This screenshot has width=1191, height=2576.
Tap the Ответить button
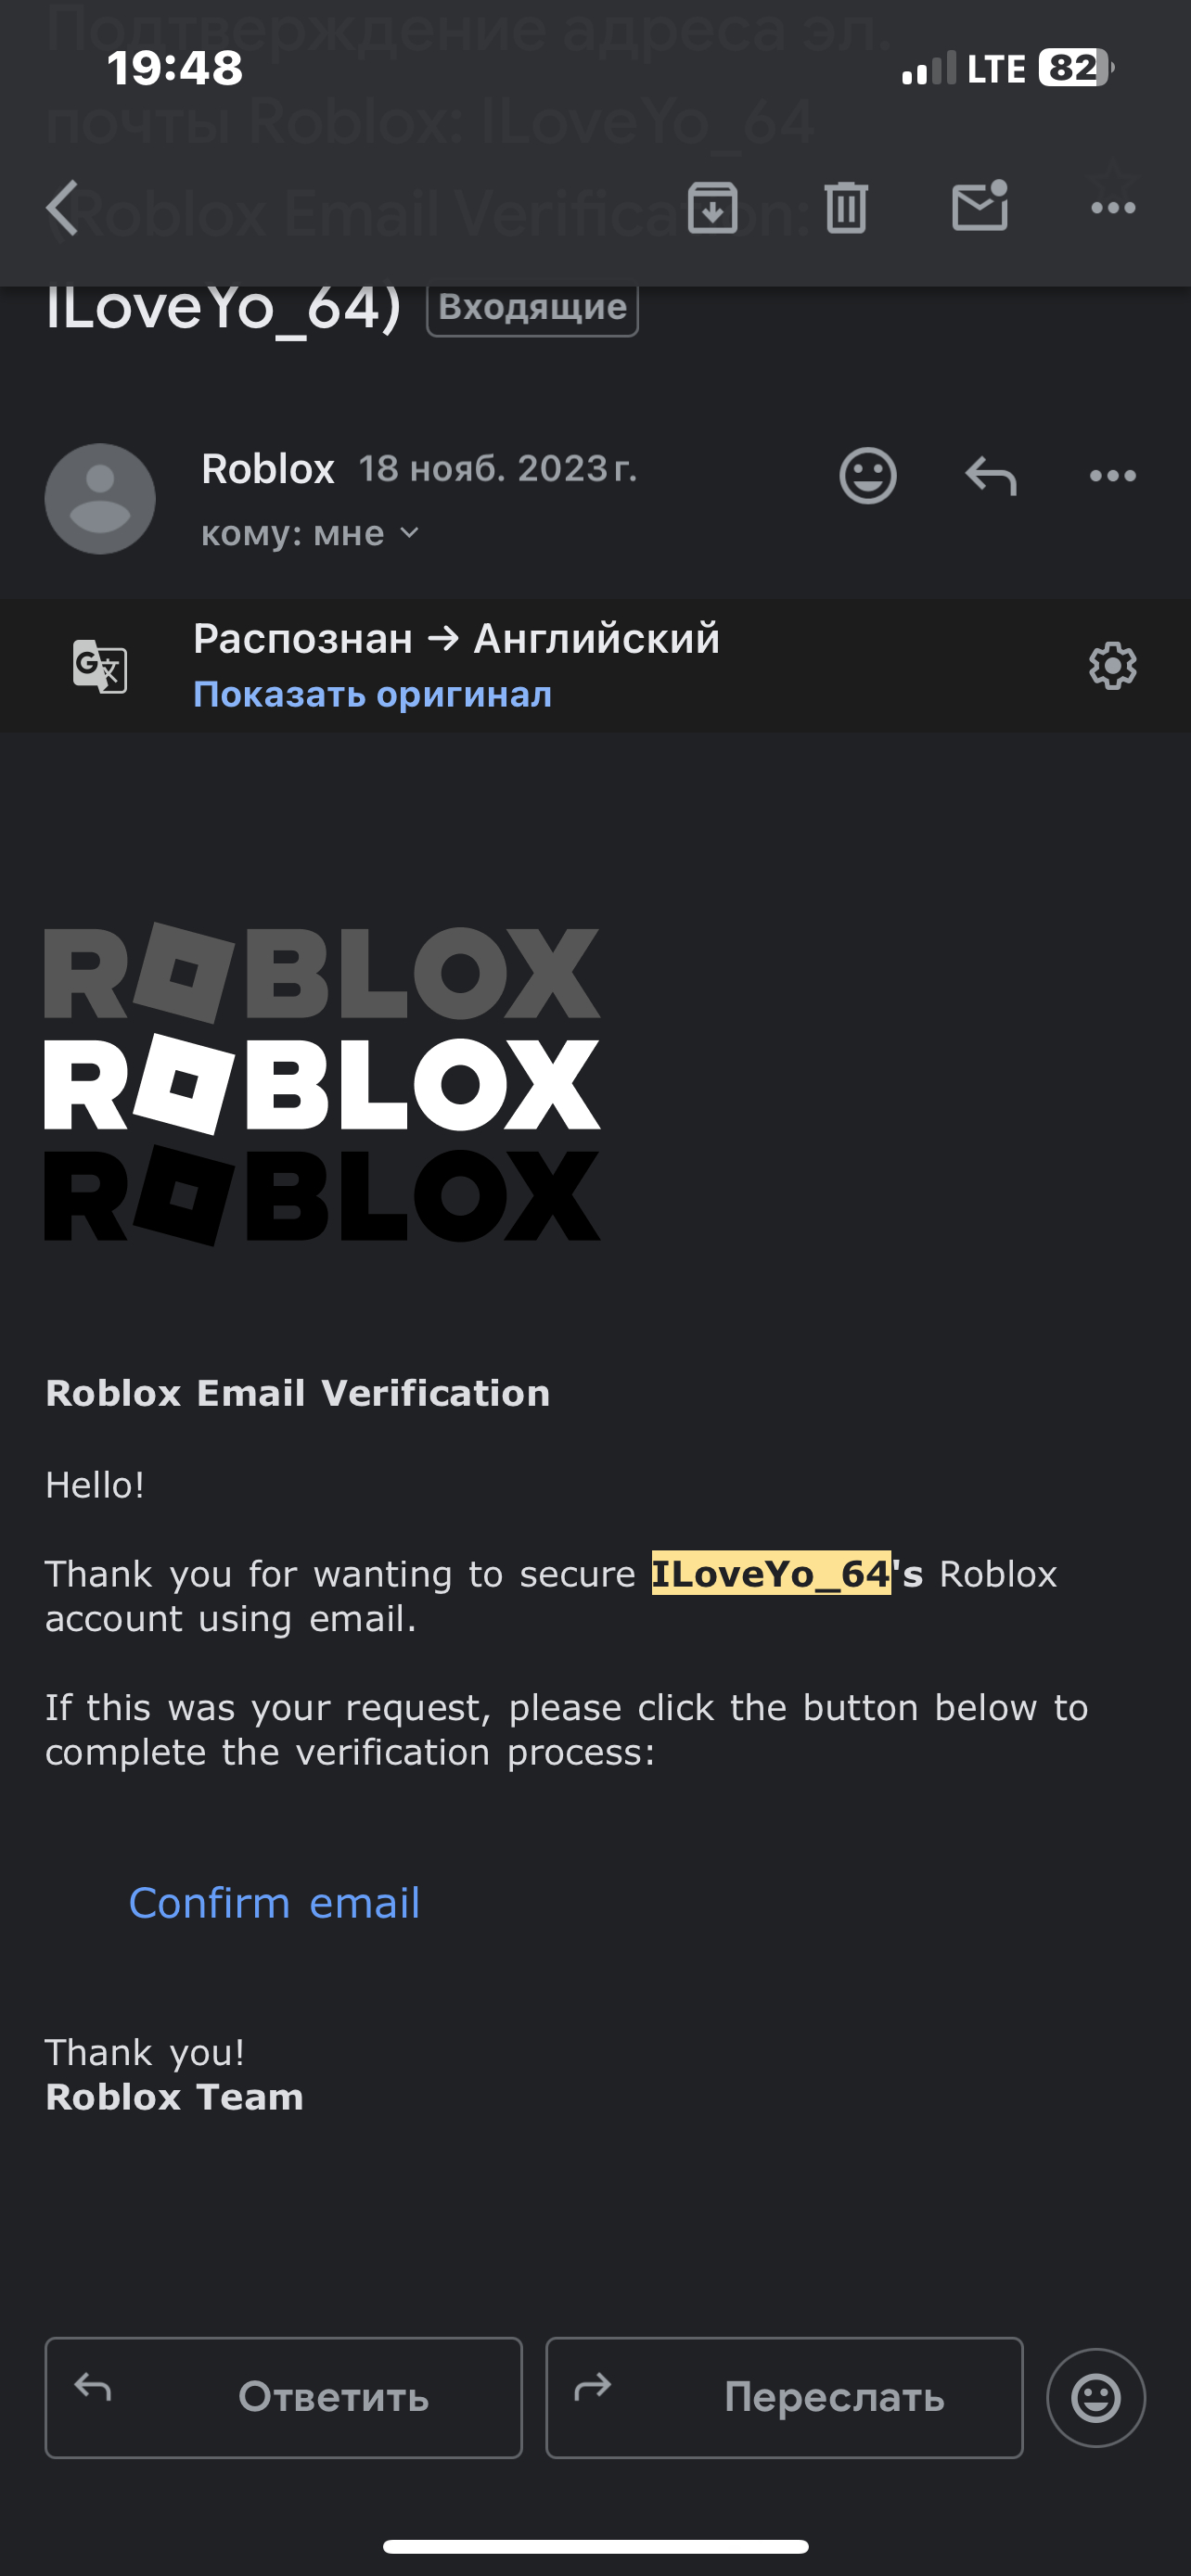[284, 2397]
